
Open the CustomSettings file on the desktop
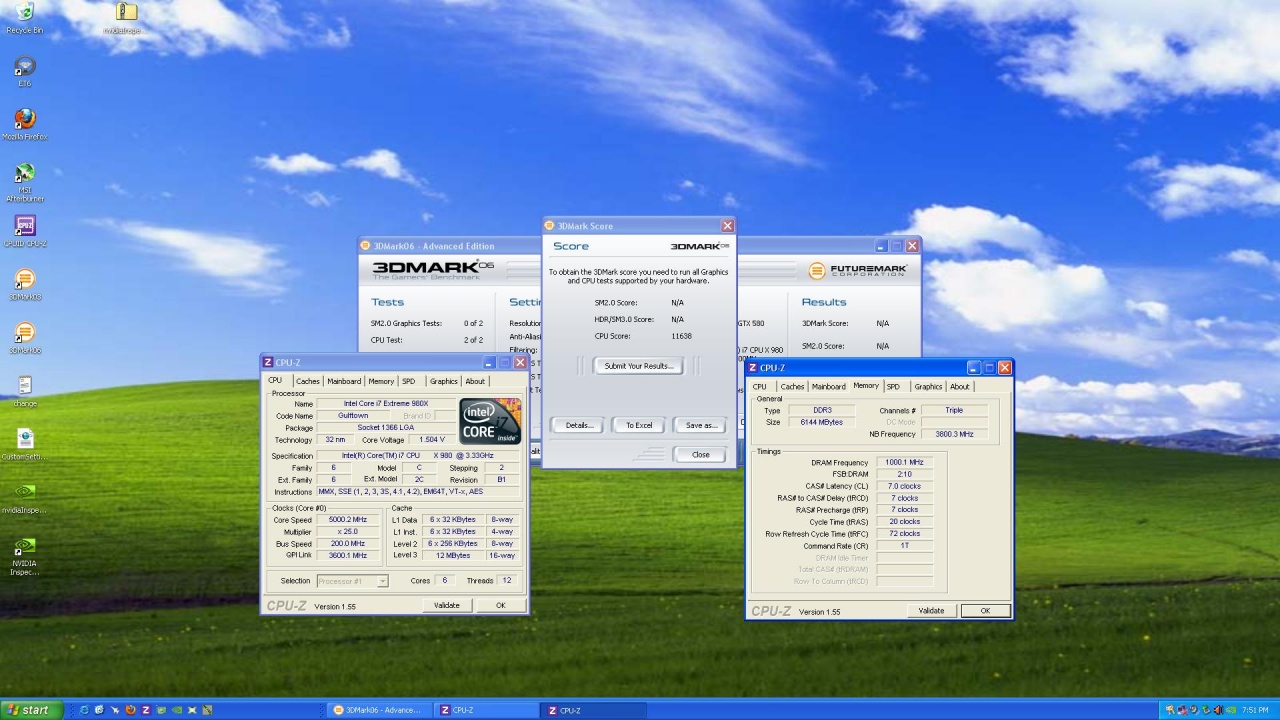point(25,440)
